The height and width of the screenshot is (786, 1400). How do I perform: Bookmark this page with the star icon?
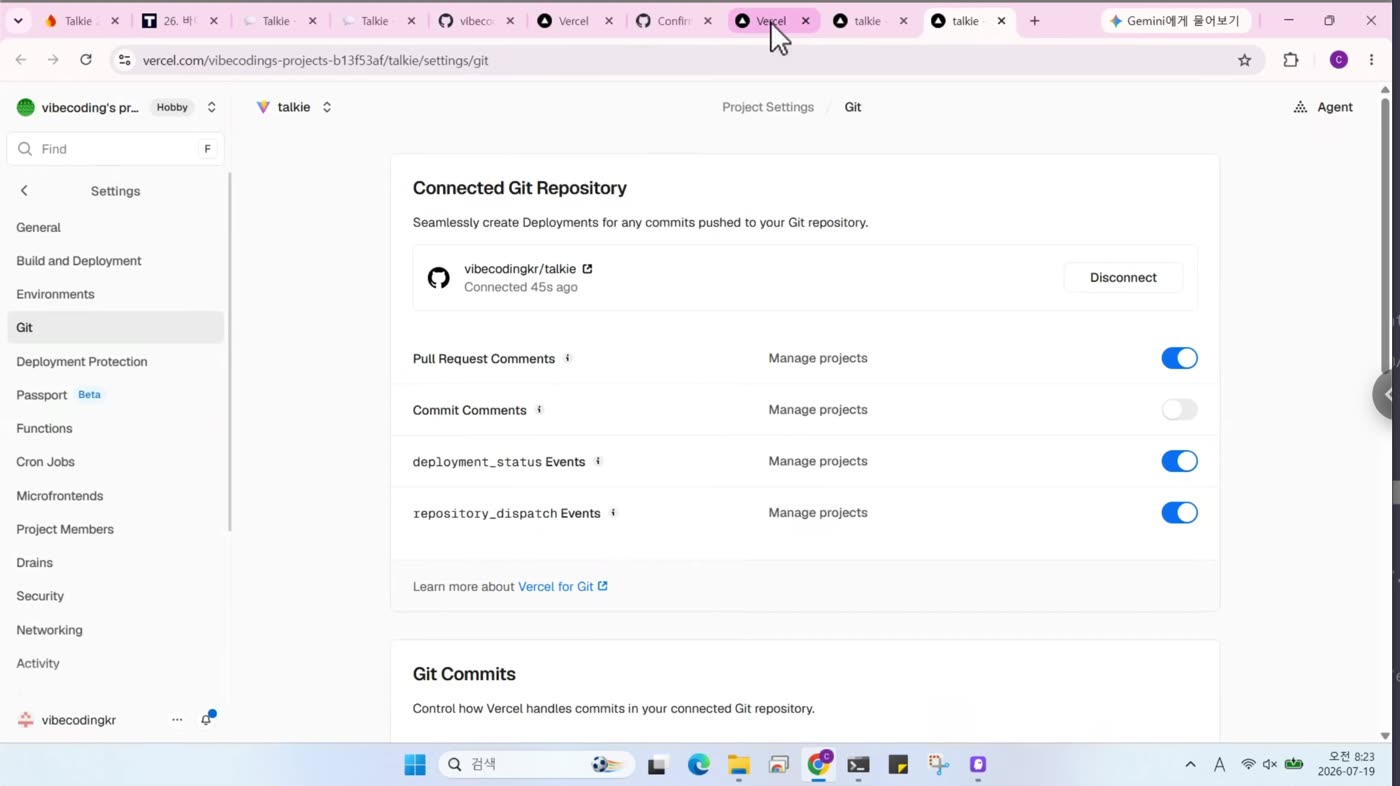point(1244,60)
